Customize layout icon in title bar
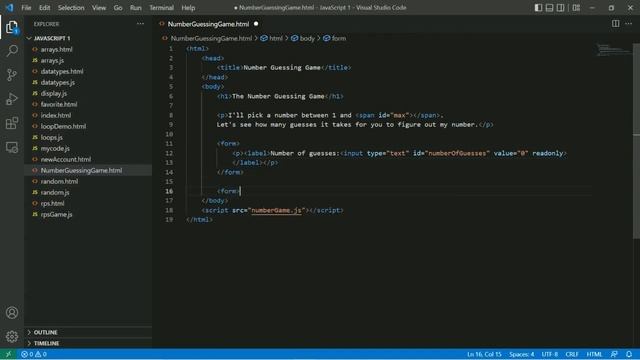Image resolution: width=640 pixels, height=360 pixels. click(576, 8)
